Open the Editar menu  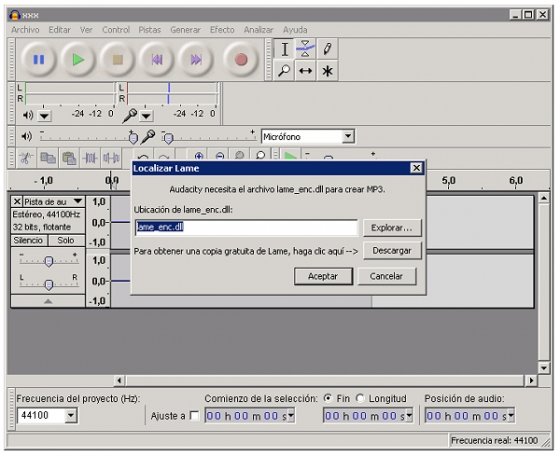[x=60, y=30]
